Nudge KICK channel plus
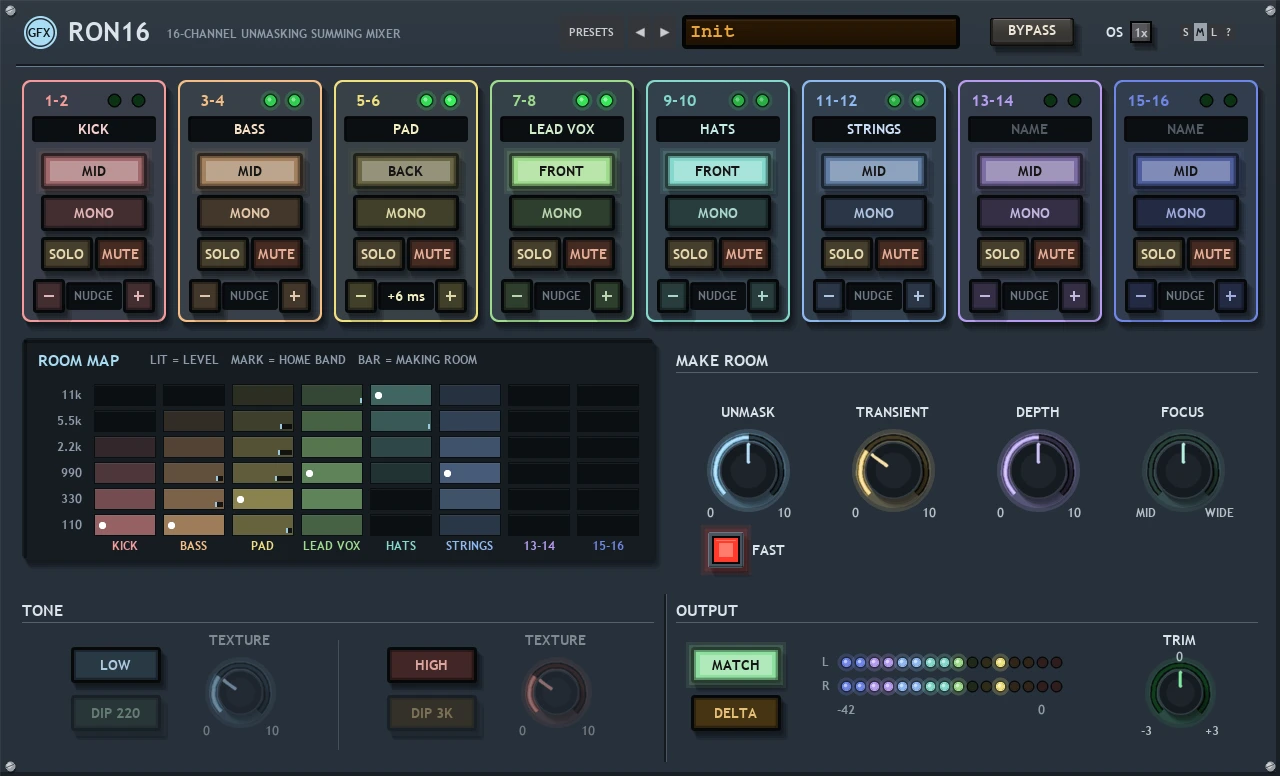This screenshot has height=776, width=1280. (x=138, y=296)
